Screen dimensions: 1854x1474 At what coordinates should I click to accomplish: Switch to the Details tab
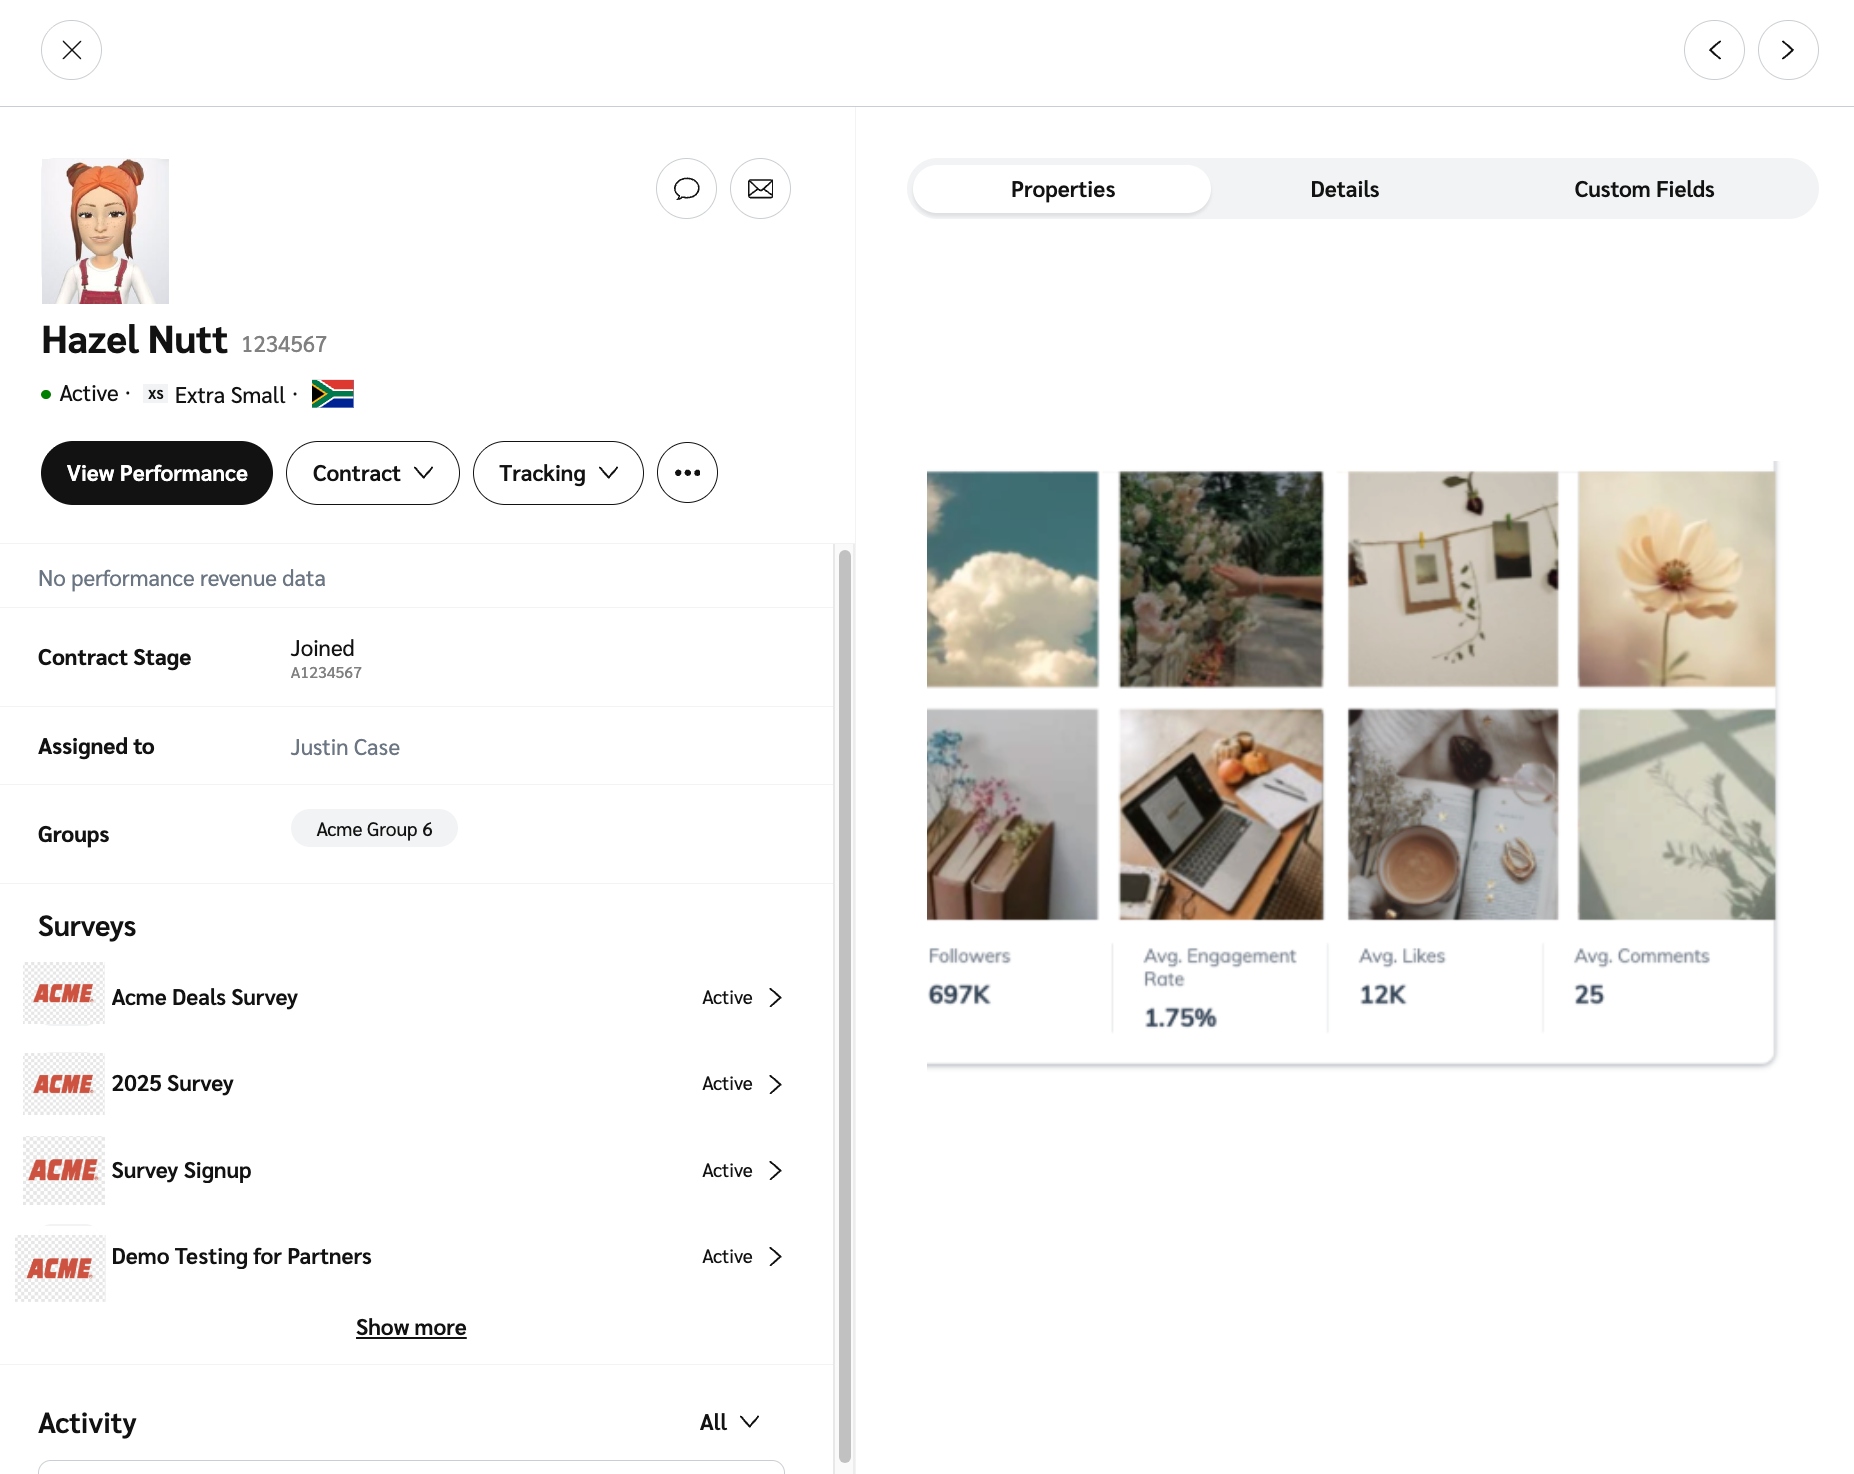[x=1344, y=189]
